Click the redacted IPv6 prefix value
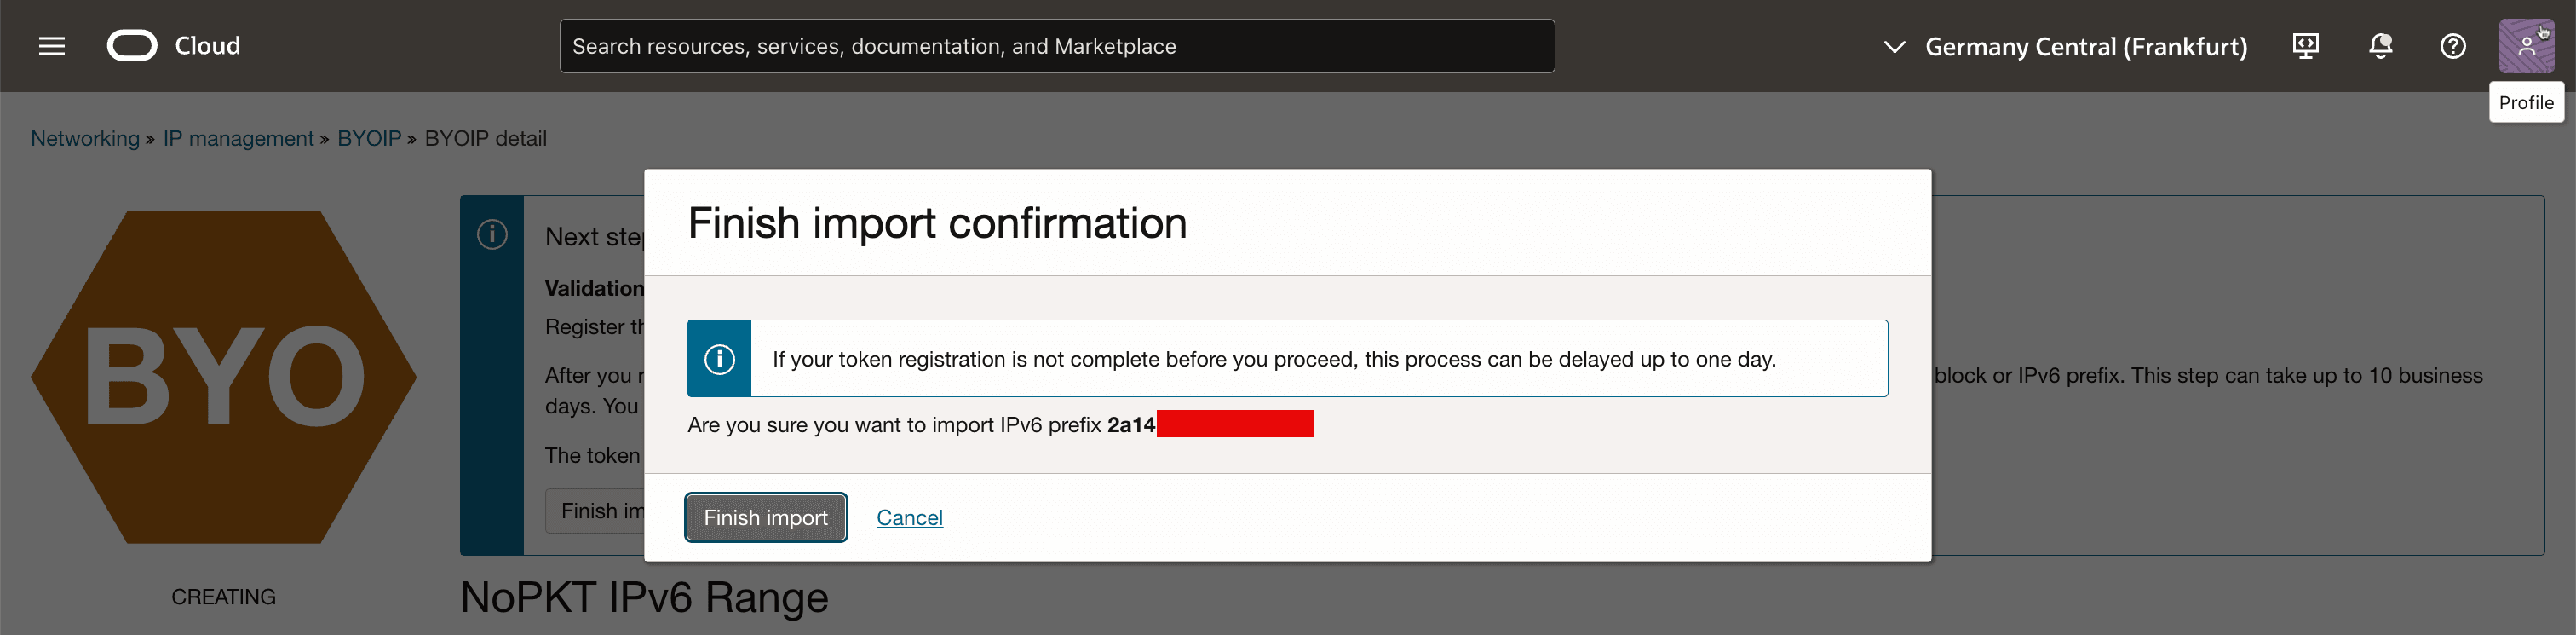The height and width of the screenshot is (635, 2576). pos(1234,425)
